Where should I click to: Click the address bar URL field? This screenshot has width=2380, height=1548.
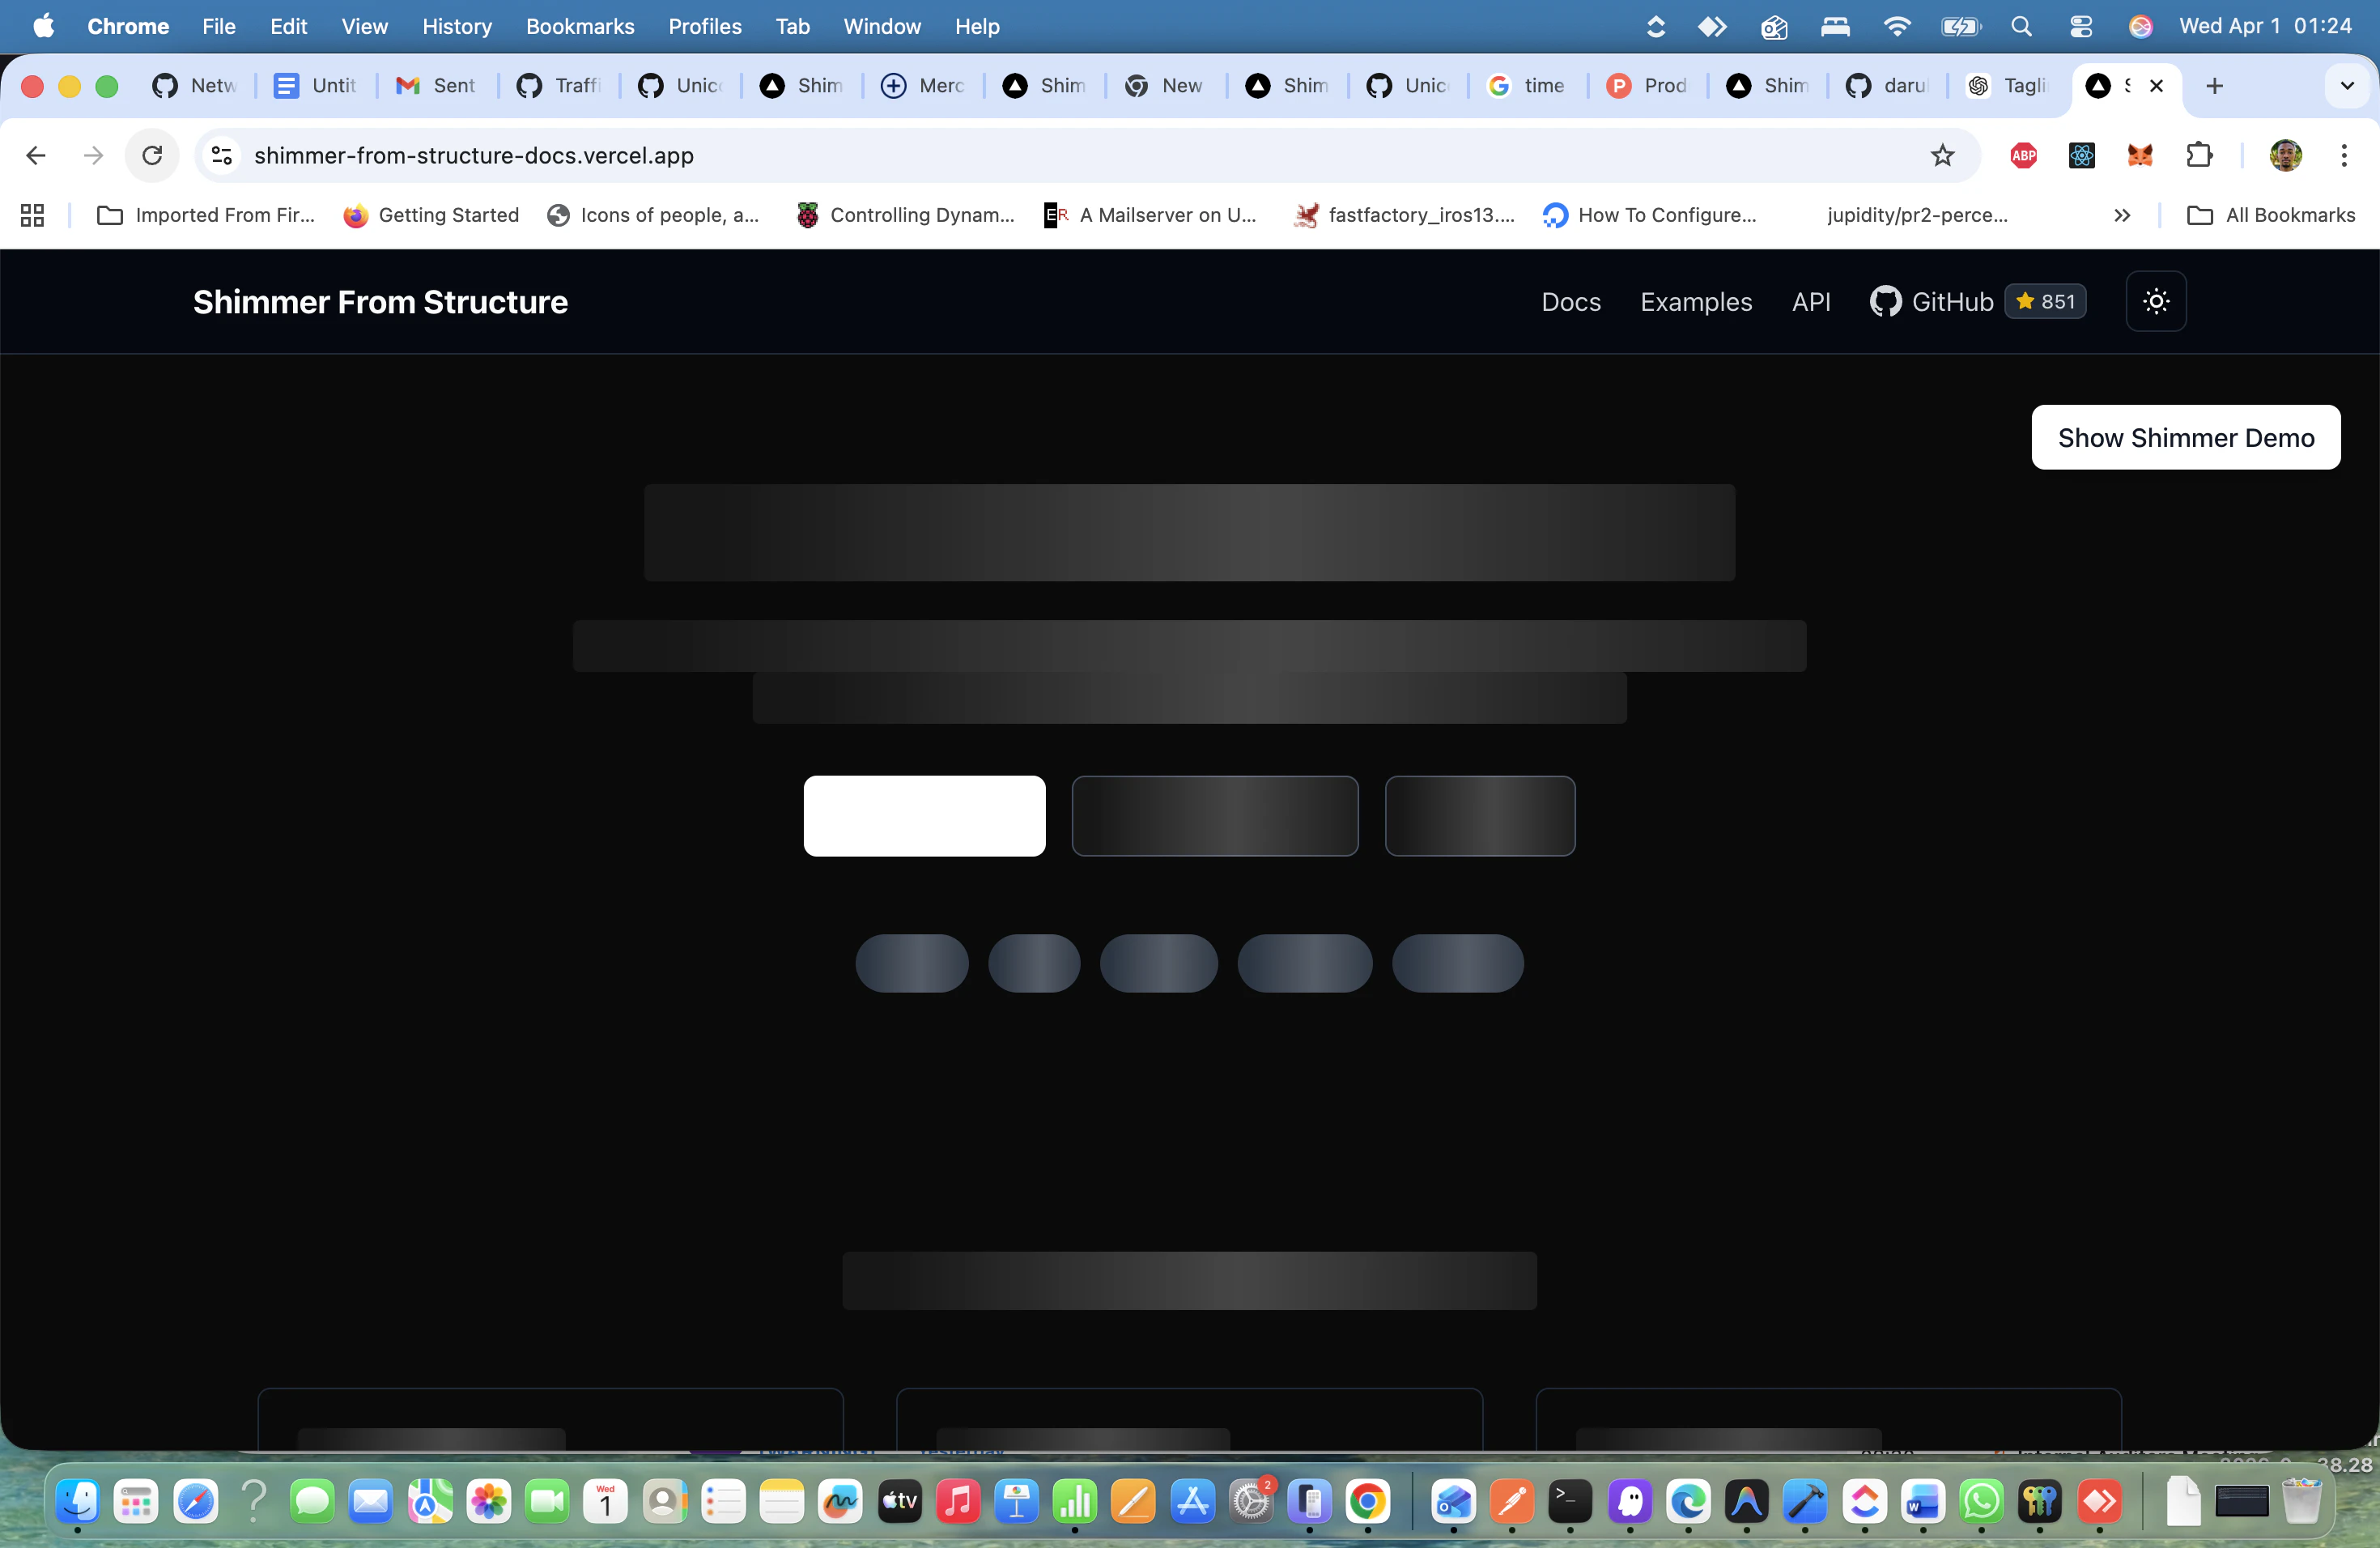(x=1000, y=155)
